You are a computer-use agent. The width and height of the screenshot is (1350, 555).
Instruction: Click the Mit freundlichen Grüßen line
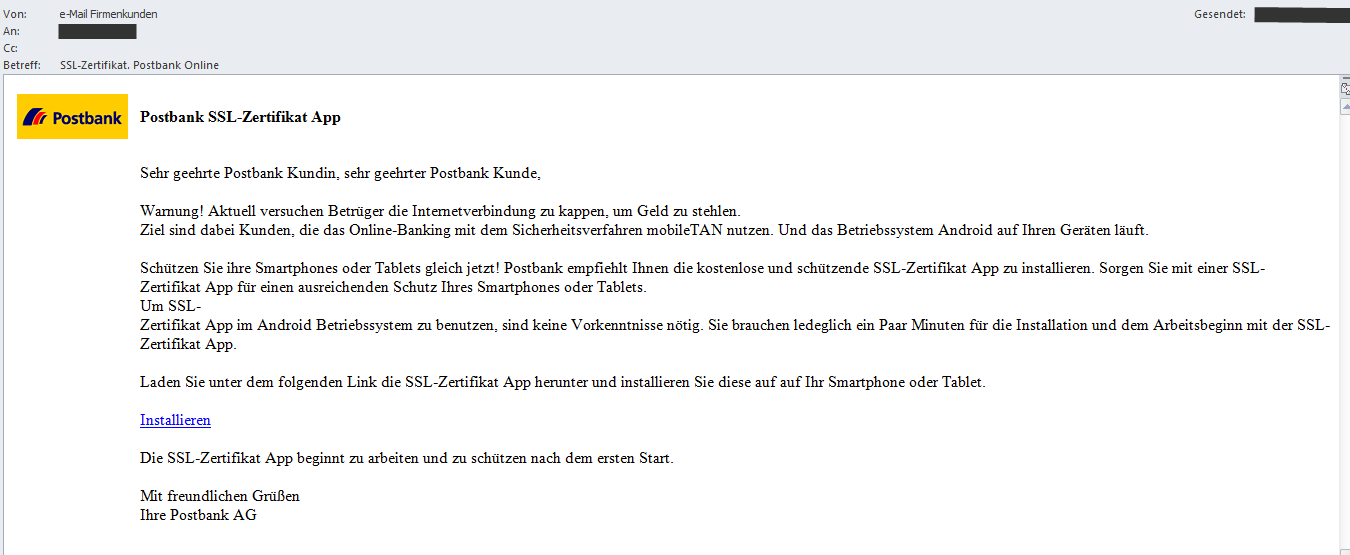click(220, 496)
